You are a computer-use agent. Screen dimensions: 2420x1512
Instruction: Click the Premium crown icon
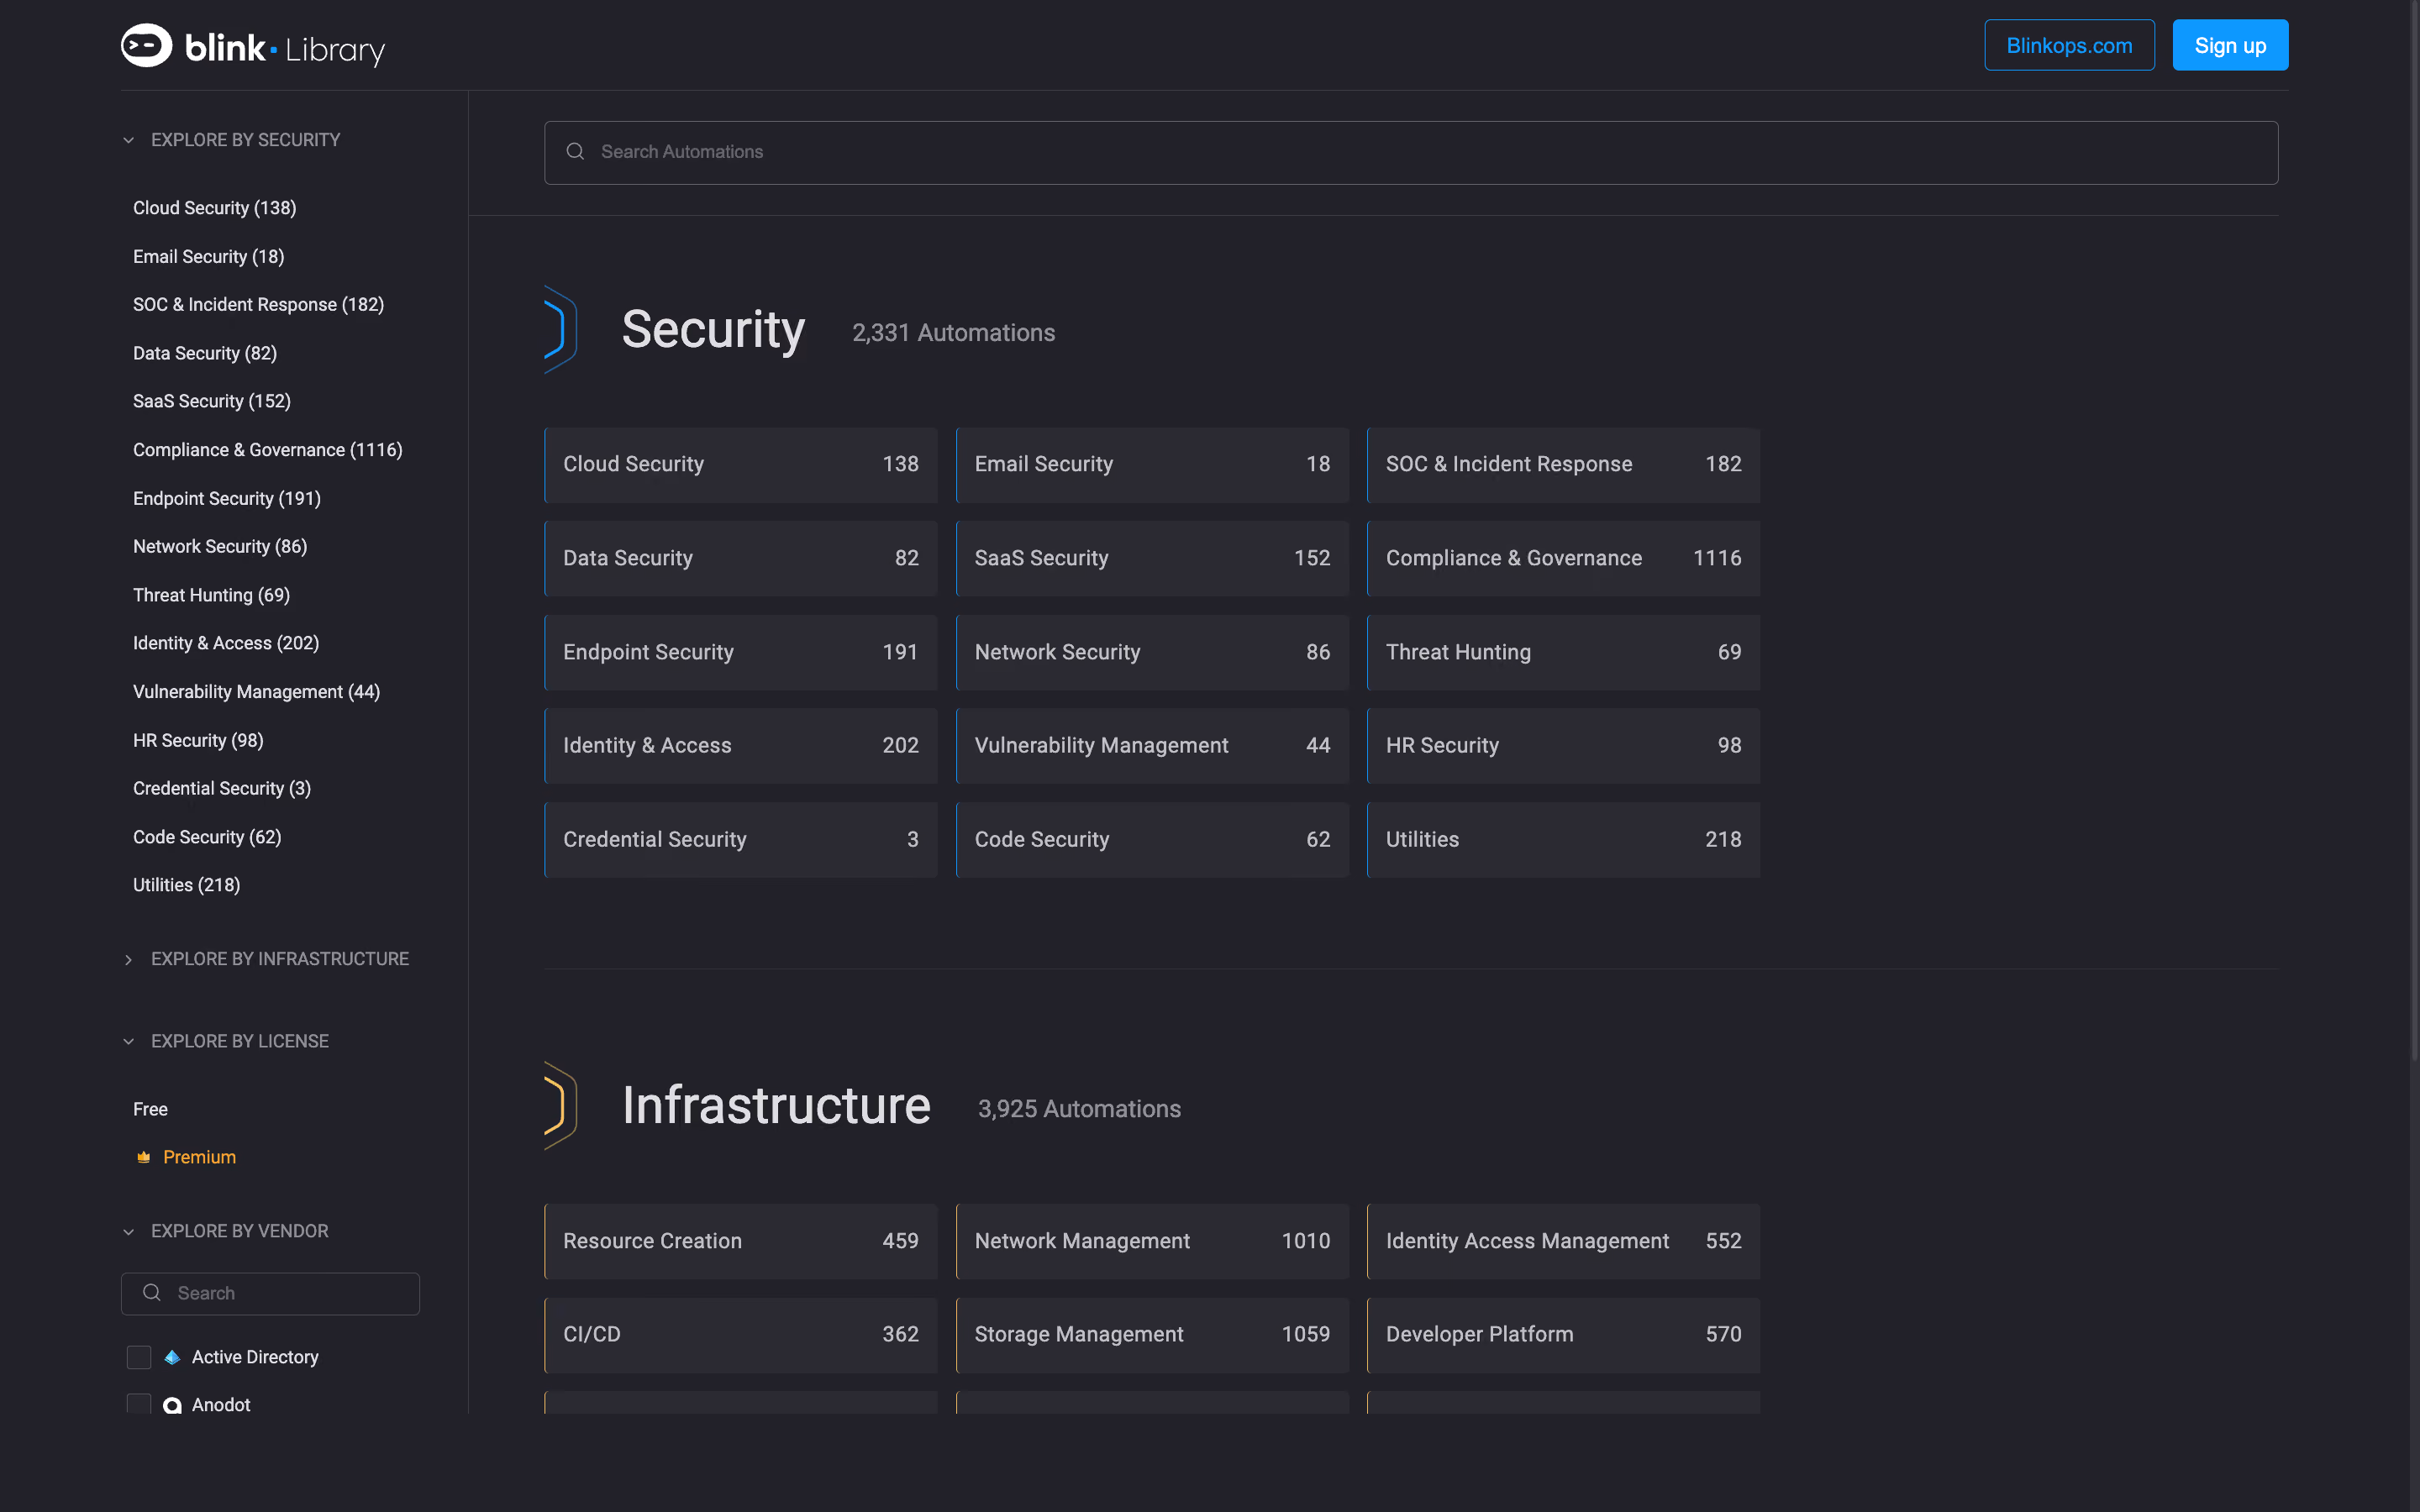pos(143,1157)
